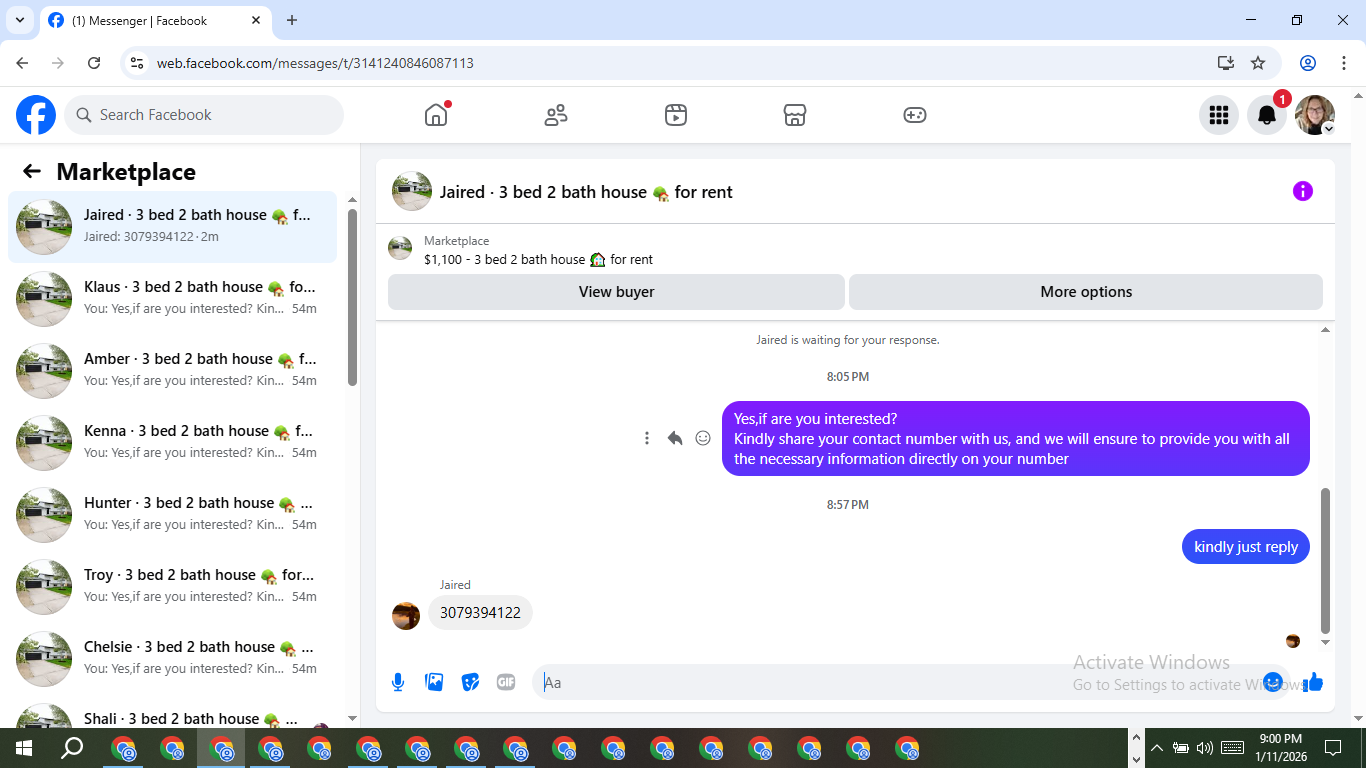Click the View buyer button
1366x768 pixels.
coord(616,292)
